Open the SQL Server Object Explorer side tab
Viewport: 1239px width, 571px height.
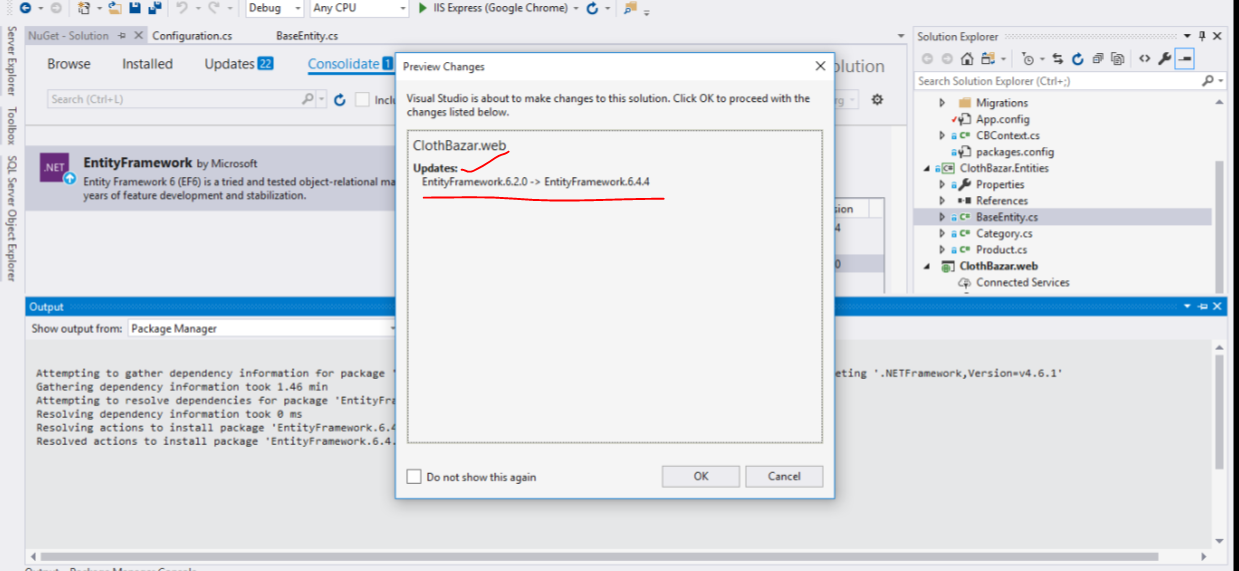[x=11, y=217]
